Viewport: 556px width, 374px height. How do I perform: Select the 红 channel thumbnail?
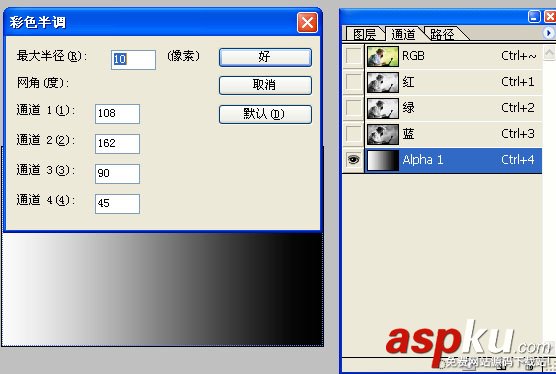pos(383,82)
